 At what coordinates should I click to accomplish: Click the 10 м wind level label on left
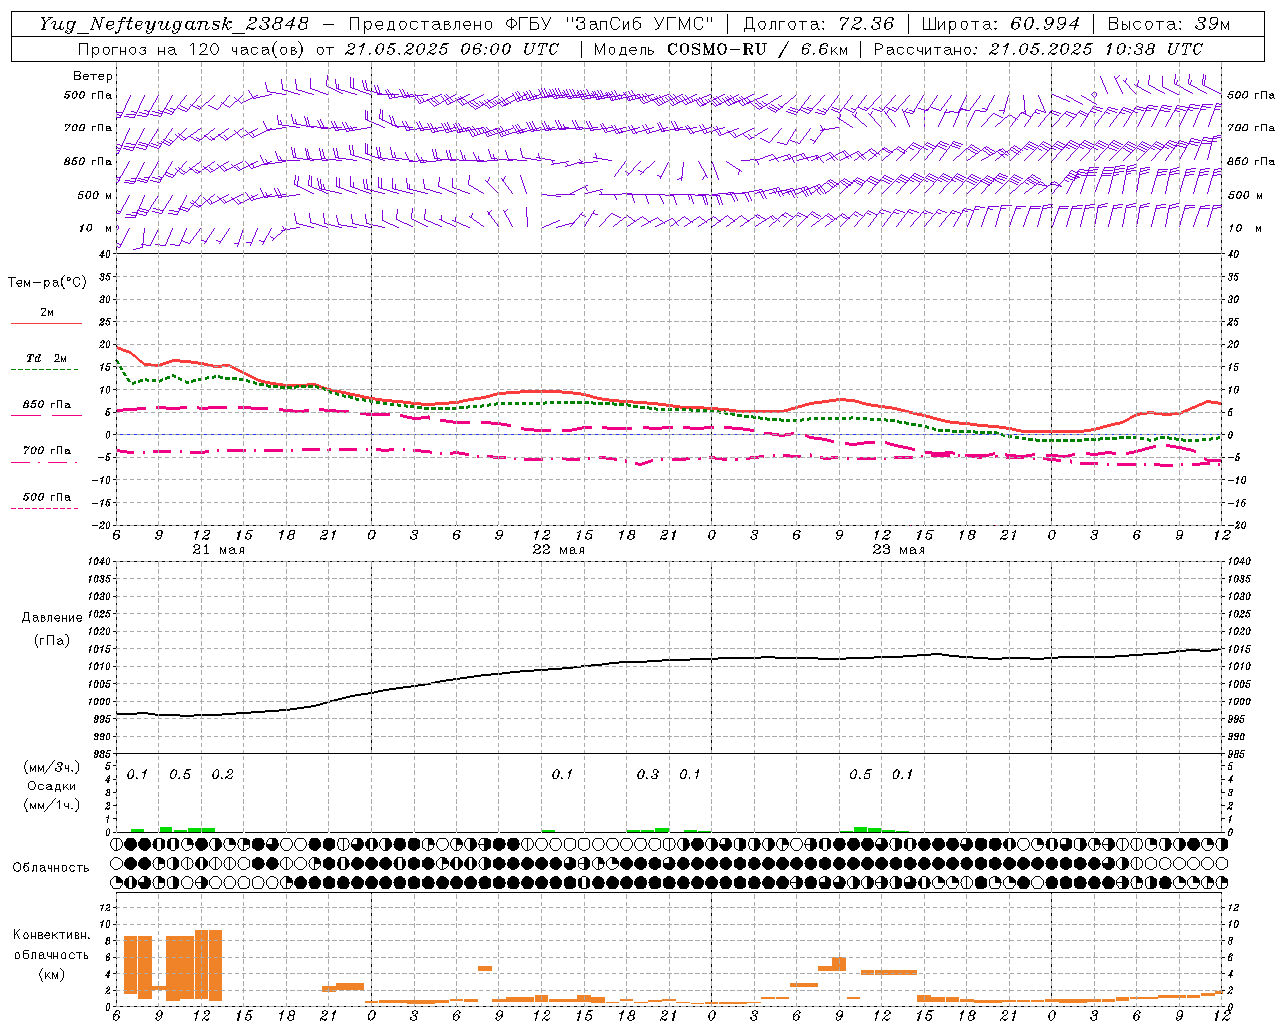pyautogui.click(x=95, y=229)
